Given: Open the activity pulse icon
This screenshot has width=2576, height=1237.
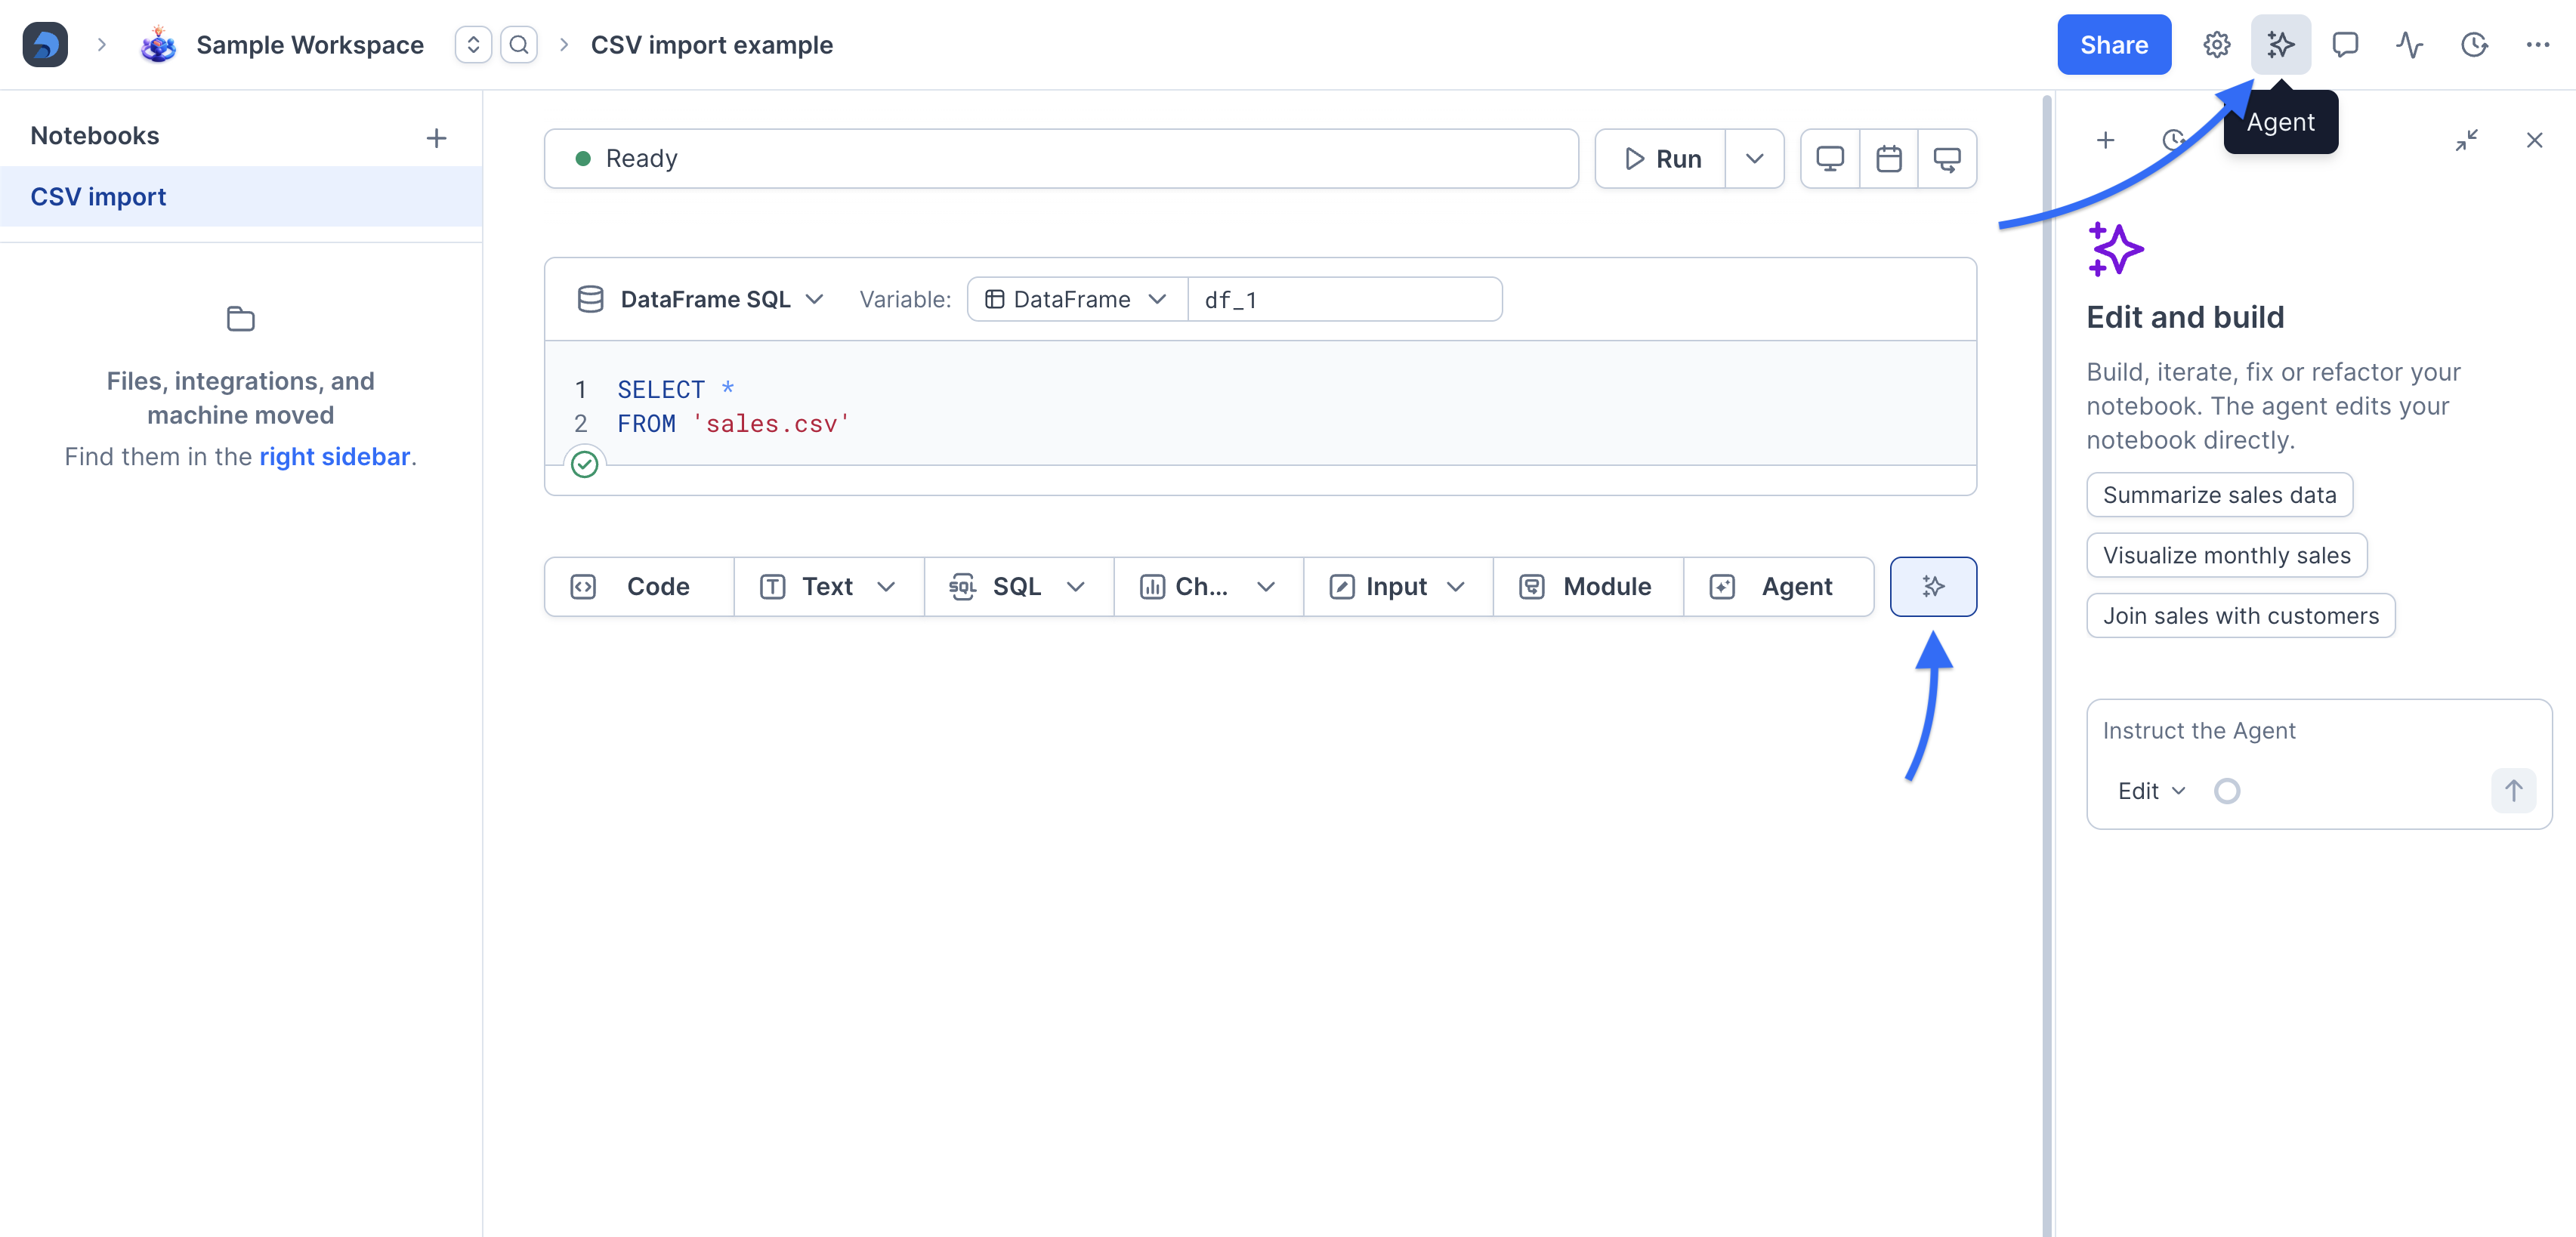Looking at the screenshot, I should click(2409, 45).
